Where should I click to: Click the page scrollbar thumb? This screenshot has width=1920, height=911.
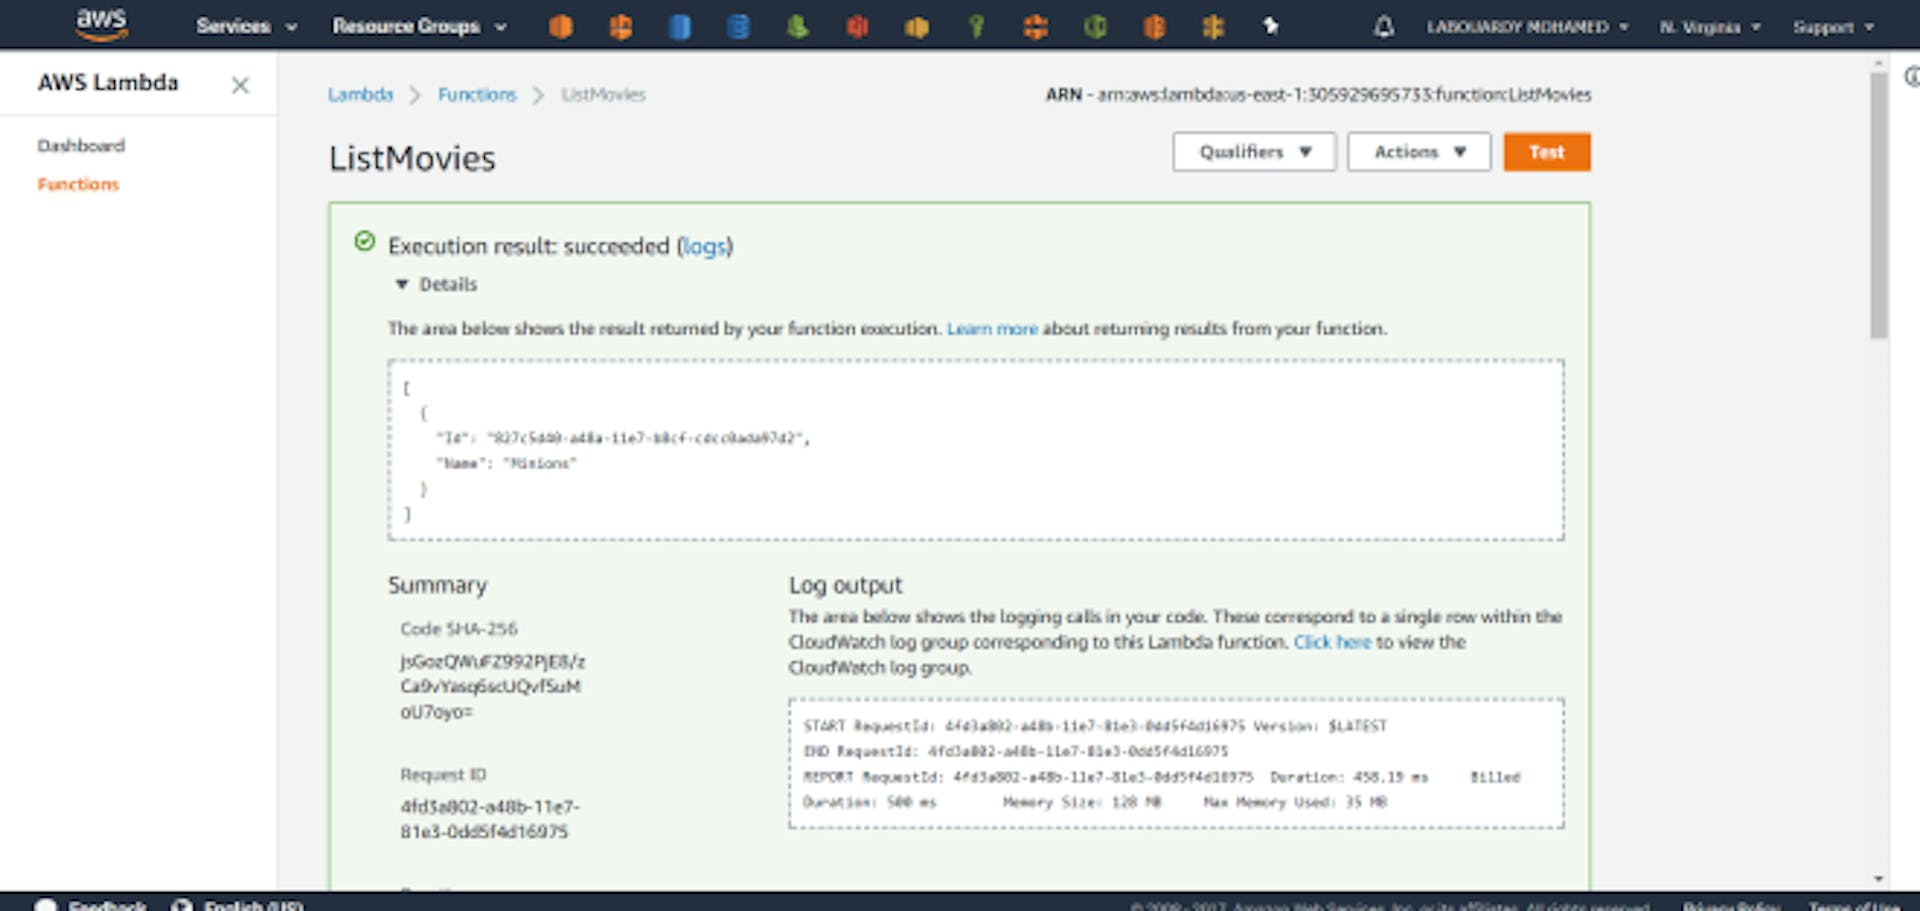click(x=1879, y=205)
